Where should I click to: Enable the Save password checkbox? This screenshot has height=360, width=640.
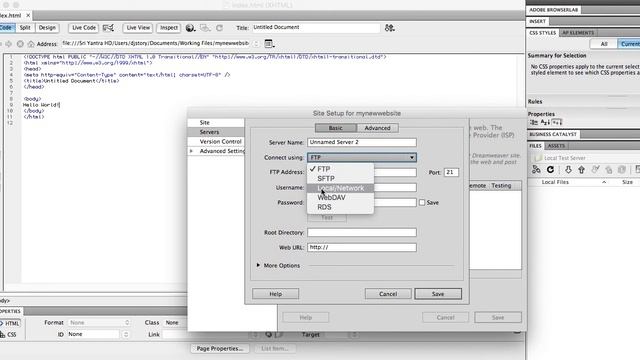click(x=422, y=202)
